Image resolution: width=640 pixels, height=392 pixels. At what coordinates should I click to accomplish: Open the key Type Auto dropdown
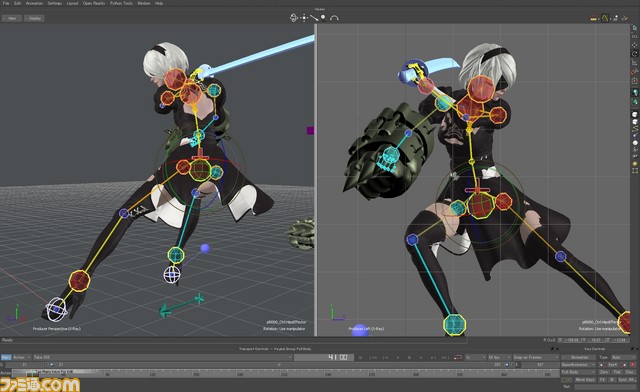624,357
